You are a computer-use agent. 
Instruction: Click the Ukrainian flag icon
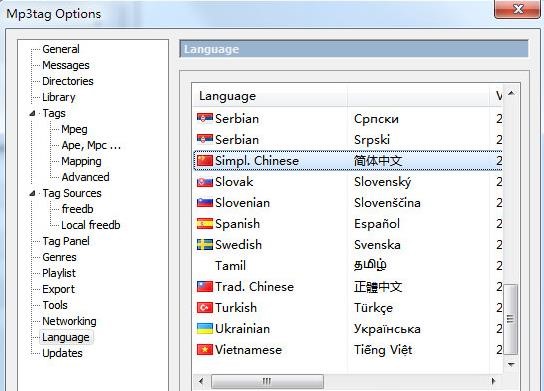[205, 329]
